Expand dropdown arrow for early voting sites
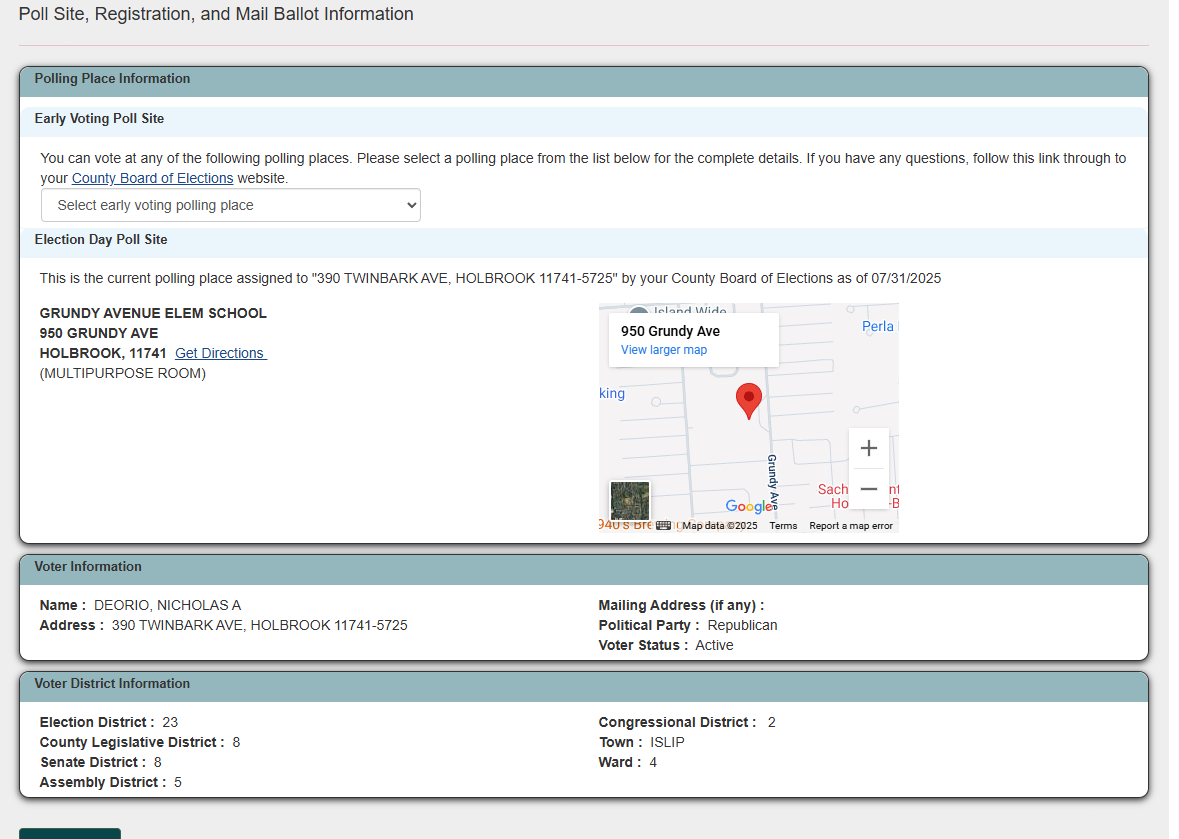 click(411, 205)
